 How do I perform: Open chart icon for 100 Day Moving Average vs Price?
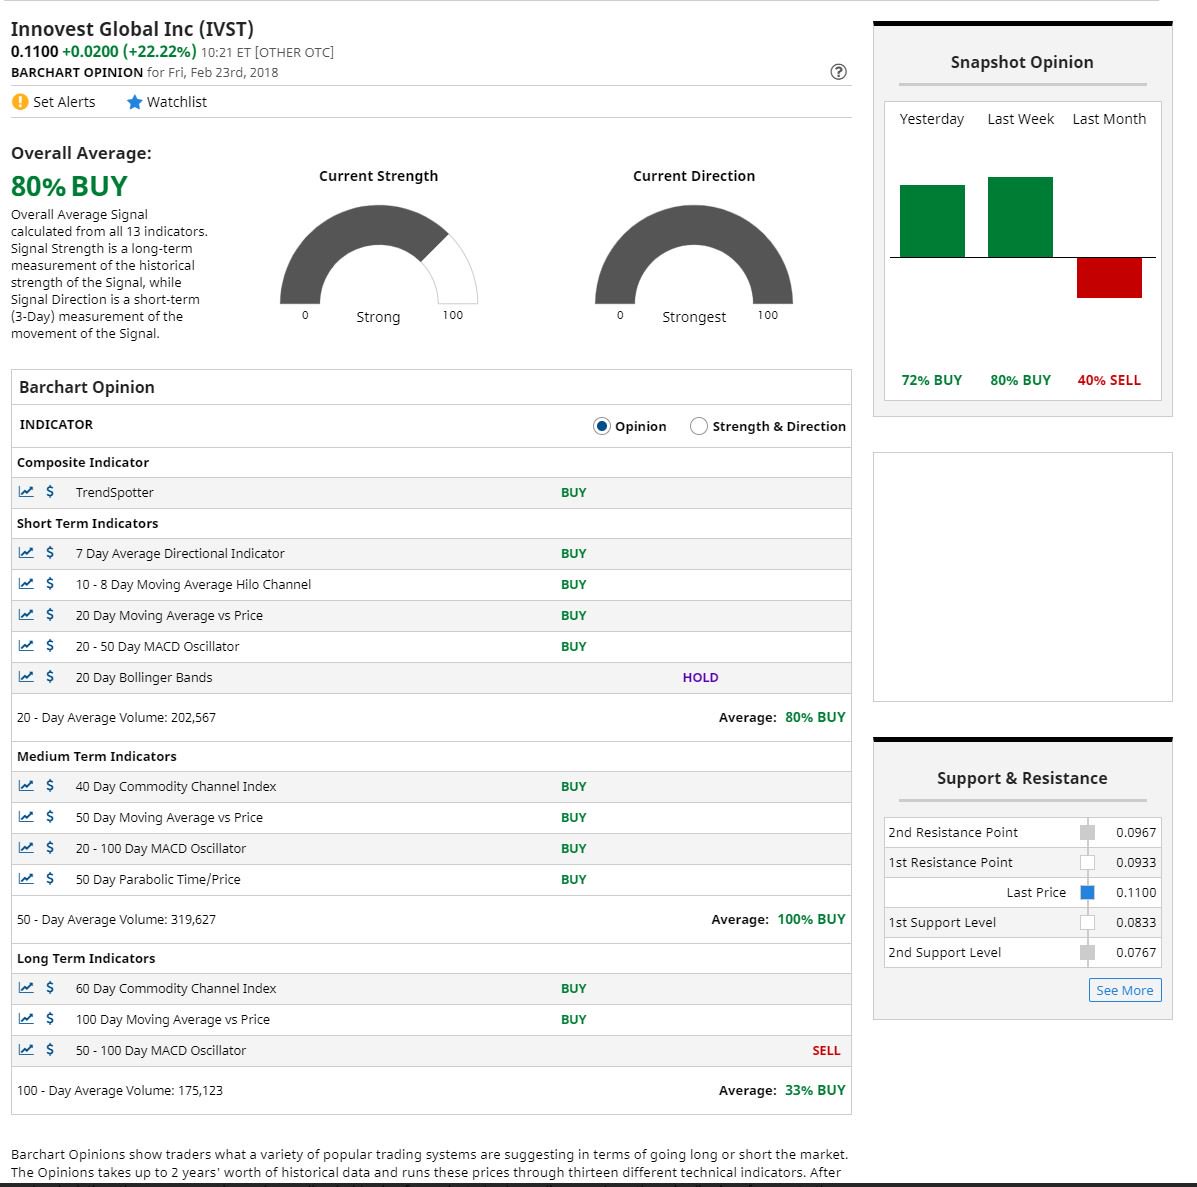coord(26,1018)
